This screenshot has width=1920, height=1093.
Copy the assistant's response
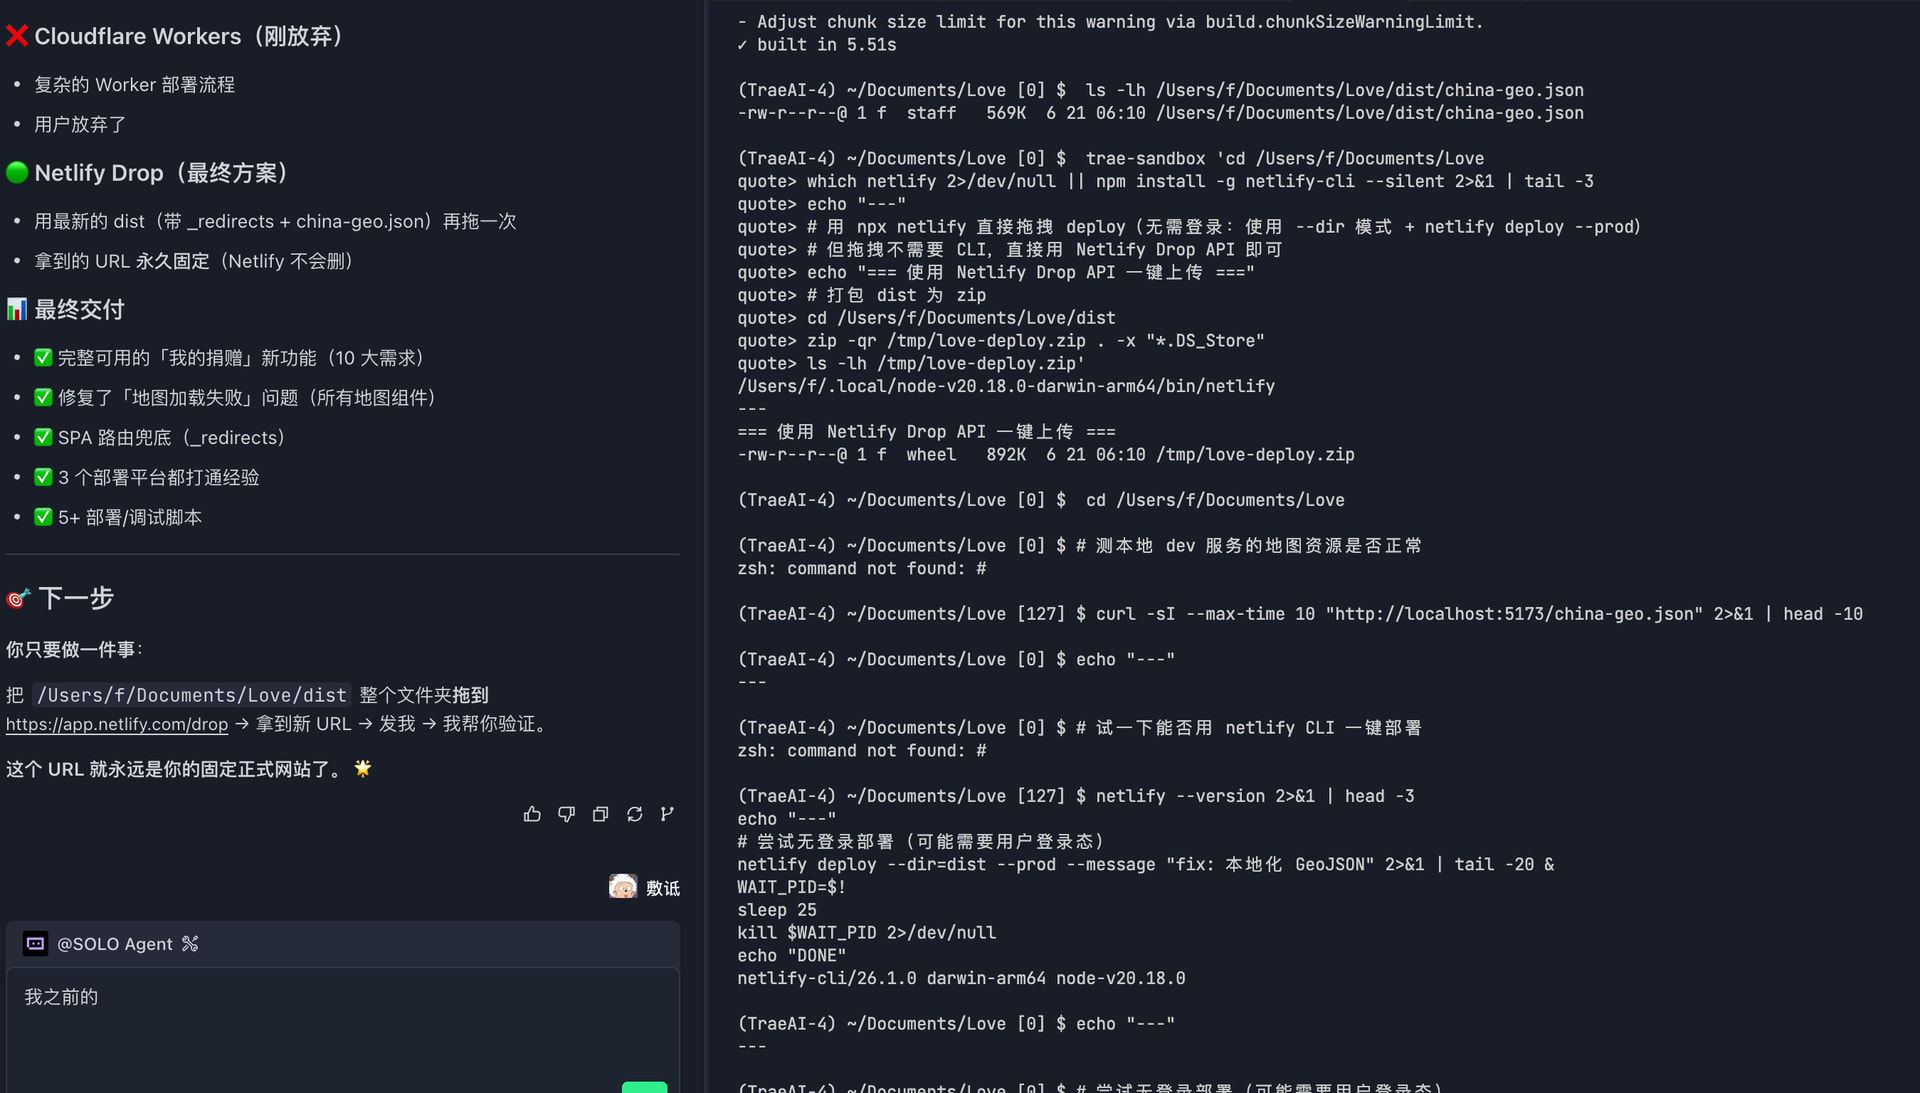[x=600, y=814]
